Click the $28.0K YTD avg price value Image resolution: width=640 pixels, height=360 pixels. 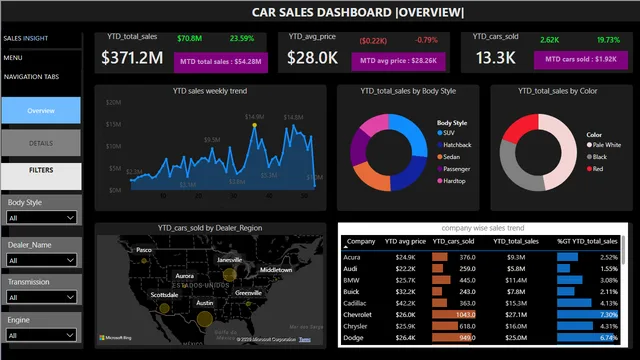click(312, 58)
